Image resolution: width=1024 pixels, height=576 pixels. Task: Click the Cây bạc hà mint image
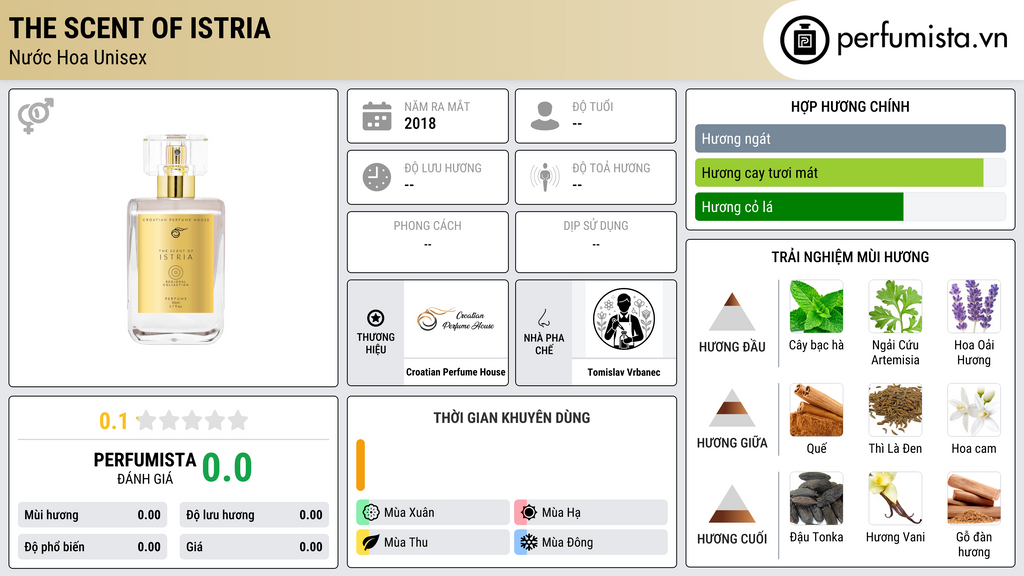[816, 306]
